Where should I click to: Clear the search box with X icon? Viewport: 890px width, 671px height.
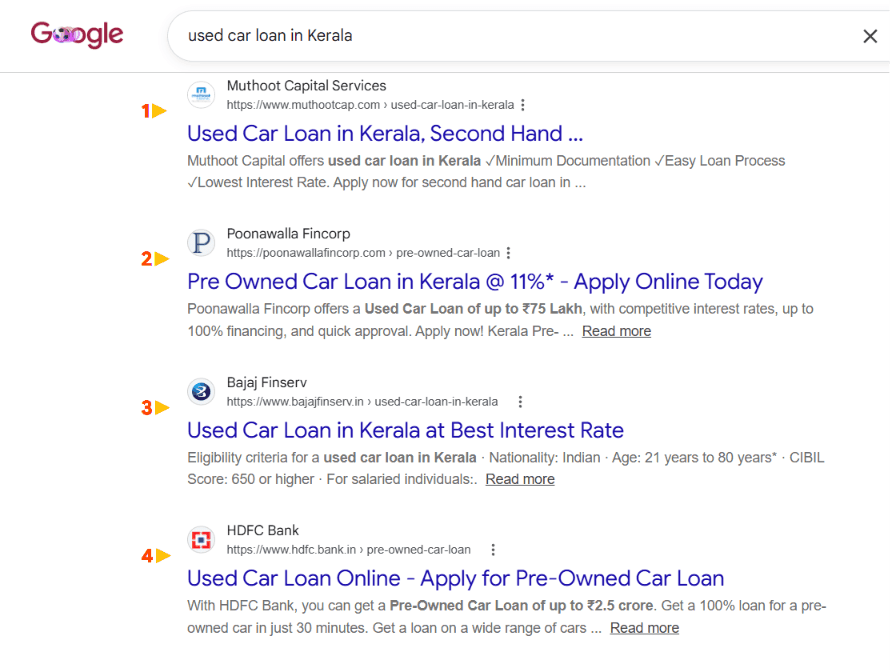870,36
